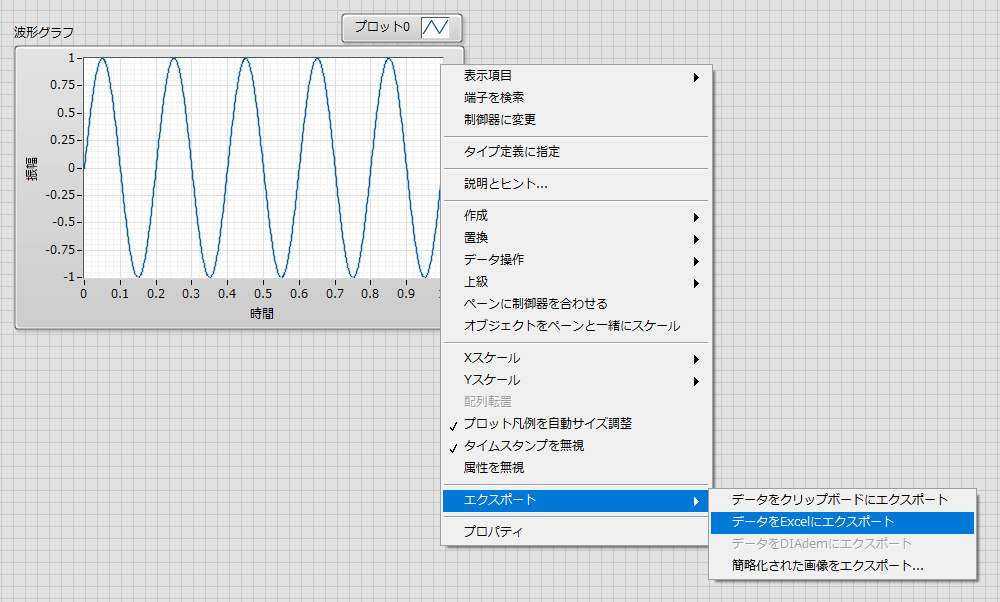Click the X-axis starting value 0
Image resolution: width=1000 pixels, height=602 pixels.
(84, 294)
